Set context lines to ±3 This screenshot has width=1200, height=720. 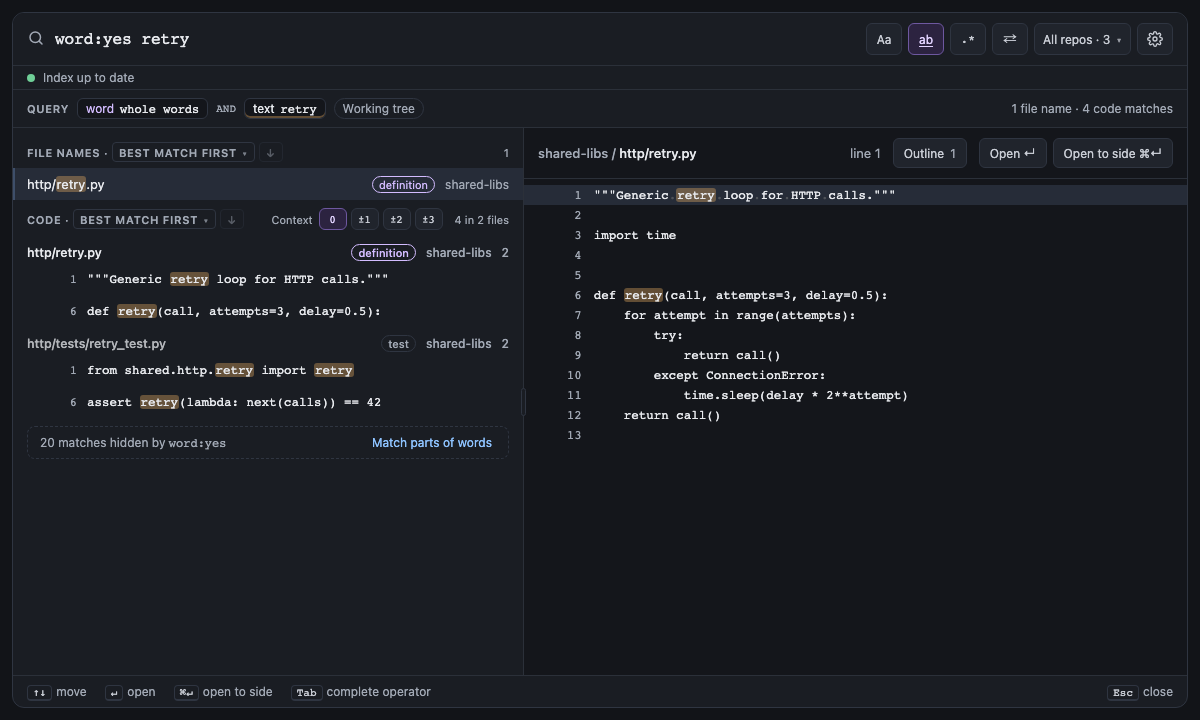click(x=429, y=220)
